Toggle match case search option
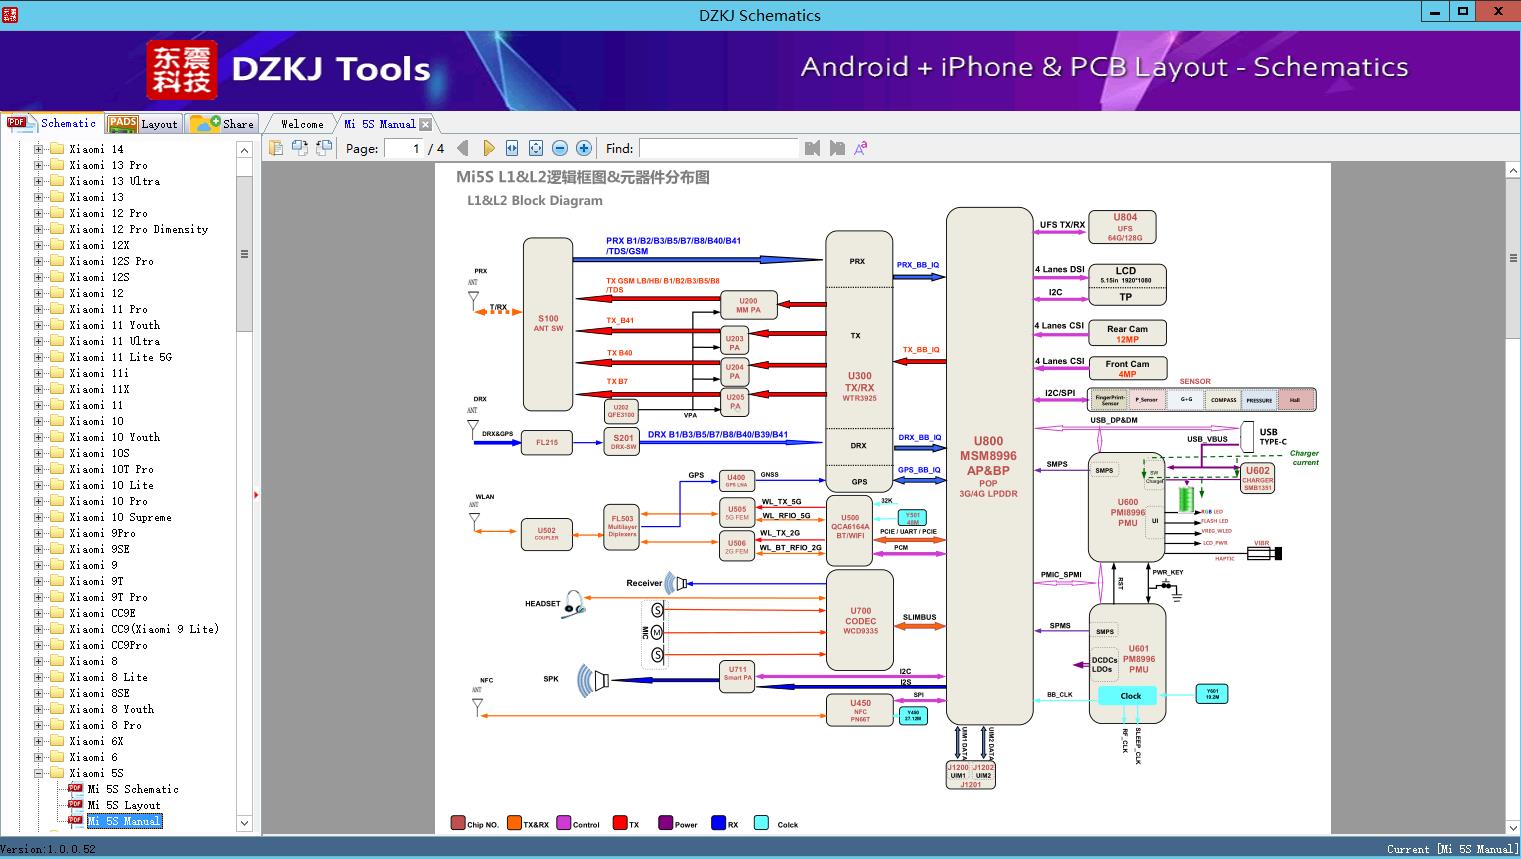This screenshot has width=1521, height=859. (x=860, y=148)
